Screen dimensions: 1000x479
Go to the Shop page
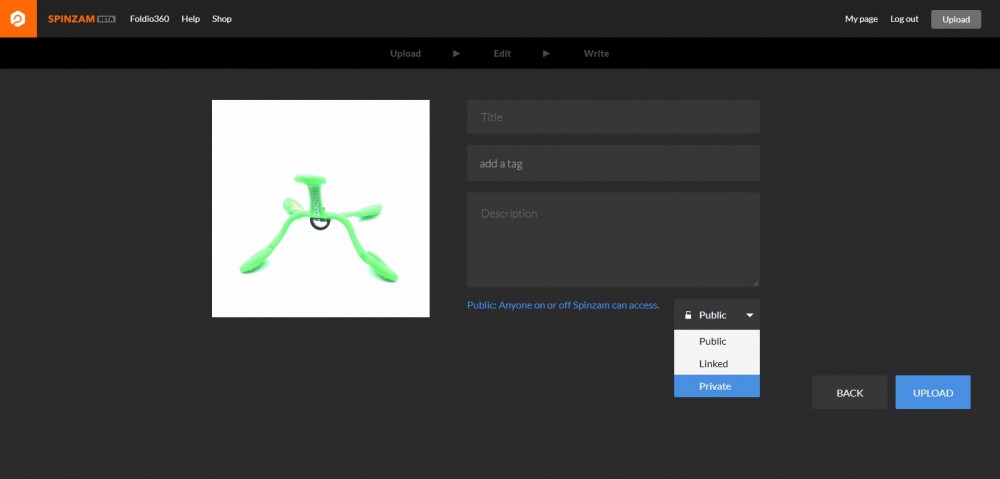point(221,19)
